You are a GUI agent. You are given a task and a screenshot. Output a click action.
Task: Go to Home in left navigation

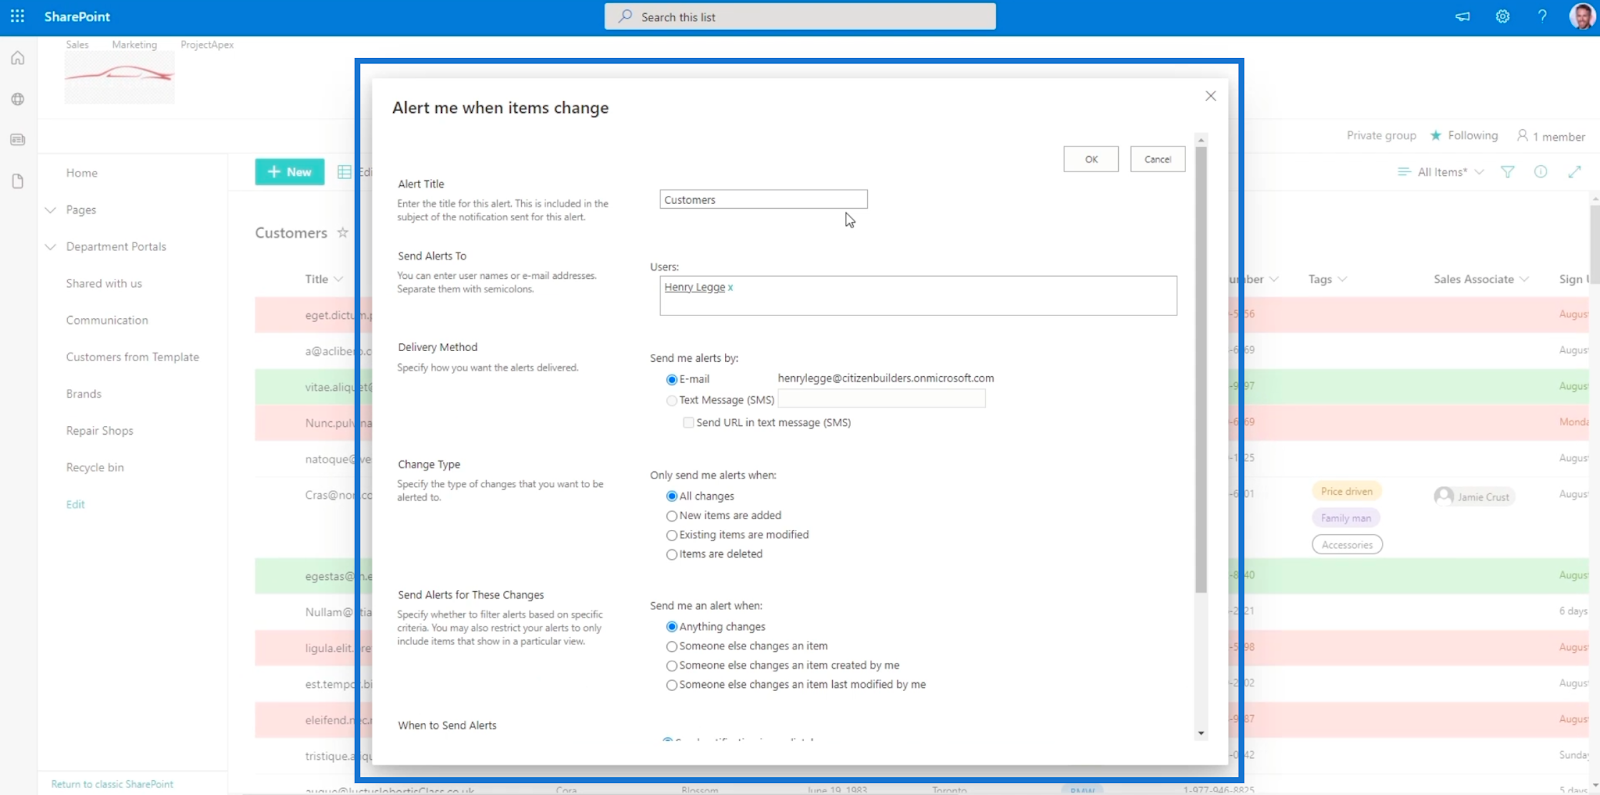[x=82, y=173]
